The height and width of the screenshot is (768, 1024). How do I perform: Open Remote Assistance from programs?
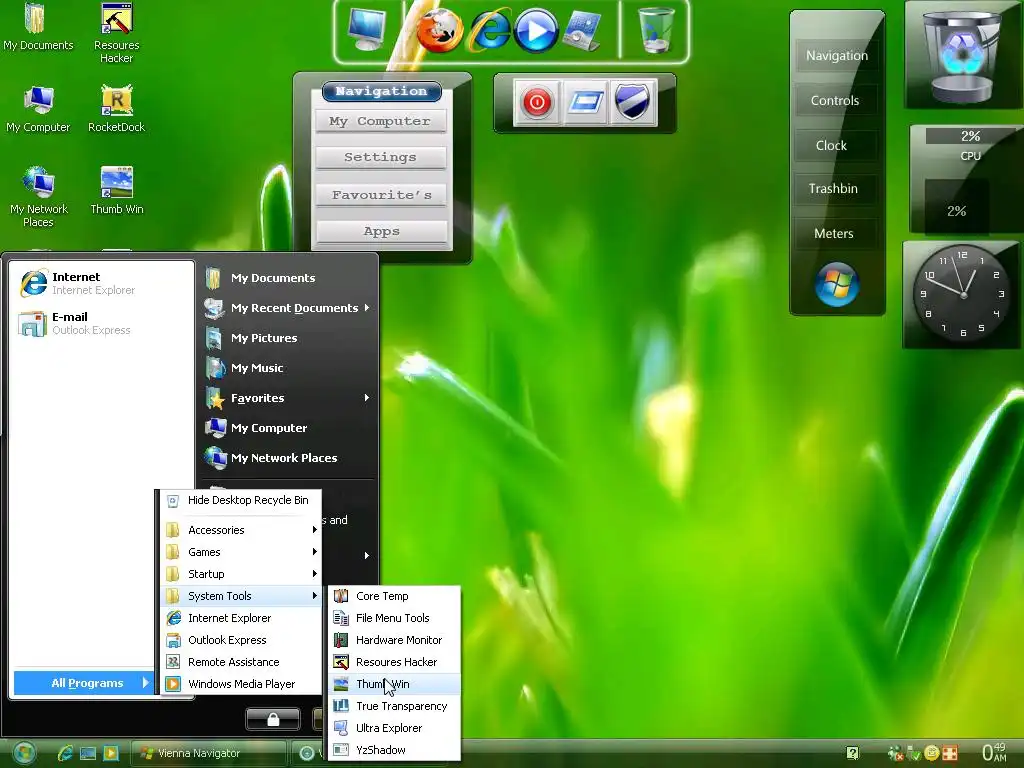(241, 662)
